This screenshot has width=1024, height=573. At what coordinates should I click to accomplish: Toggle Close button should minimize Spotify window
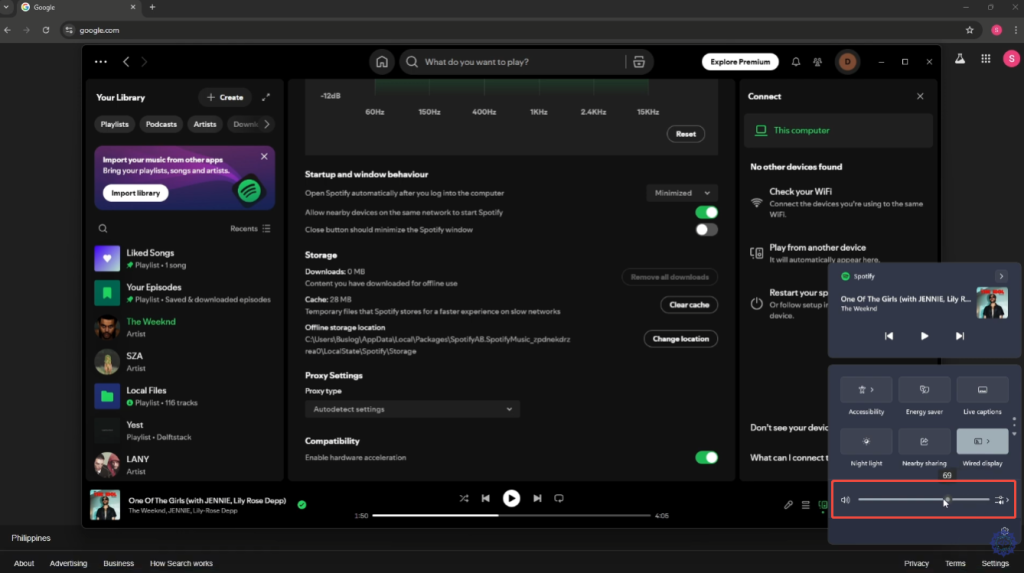(x=706, y=230)
